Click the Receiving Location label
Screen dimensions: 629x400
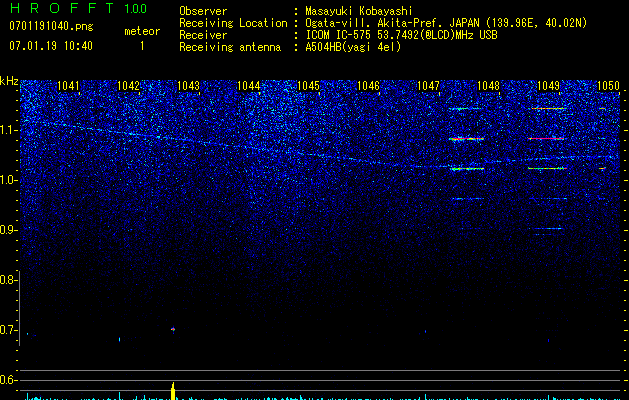tap(233, 23)
